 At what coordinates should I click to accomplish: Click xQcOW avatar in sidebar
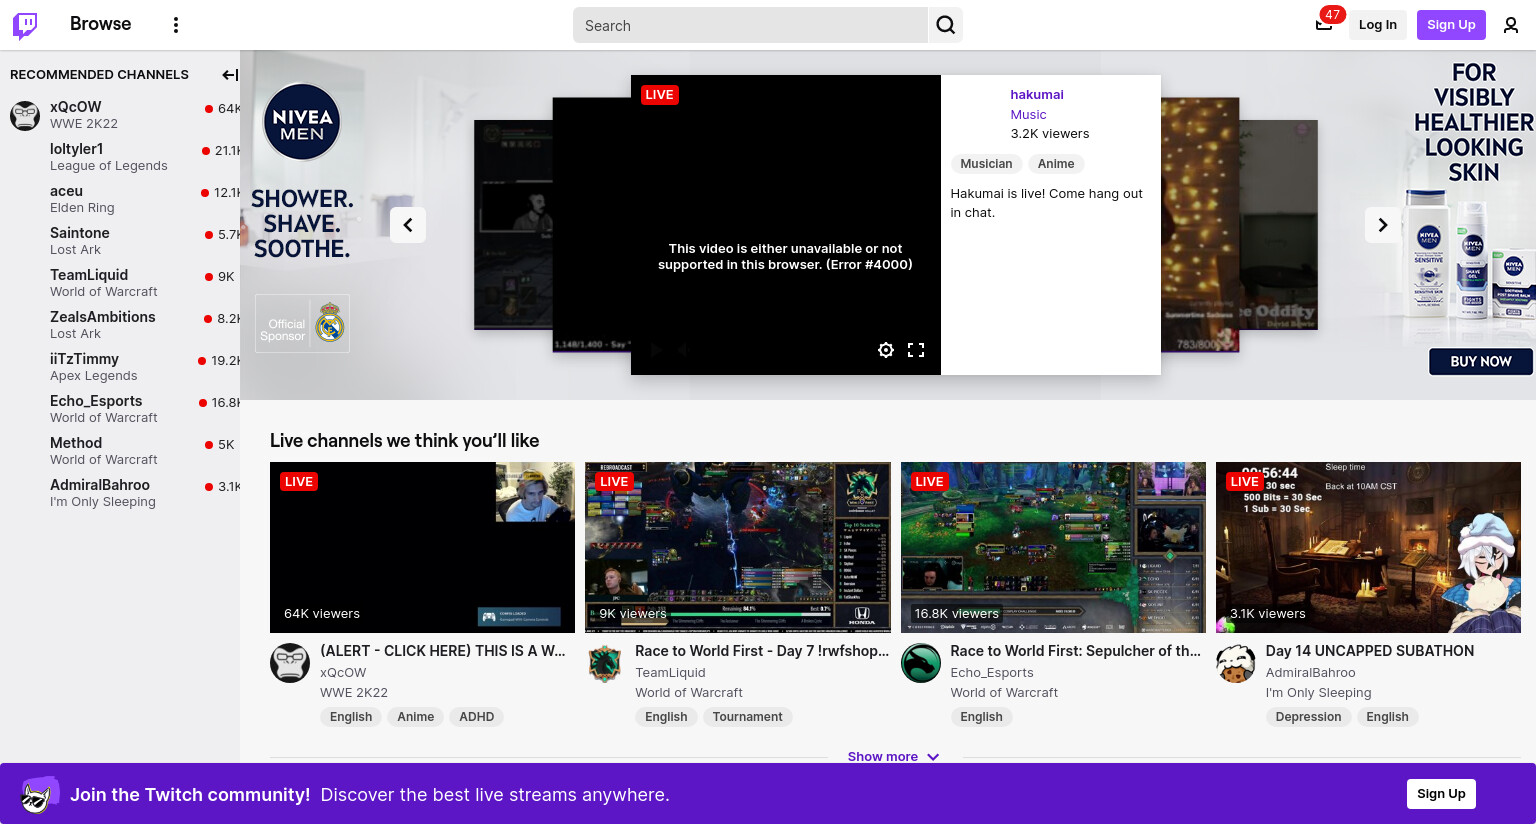pyautogui.click(x=25, y=115)
